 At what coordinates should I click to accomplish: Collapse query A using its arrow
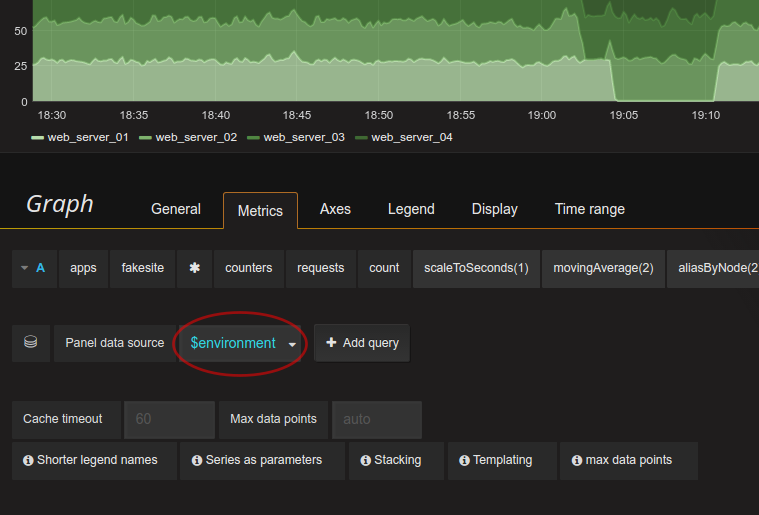[24, 268]
